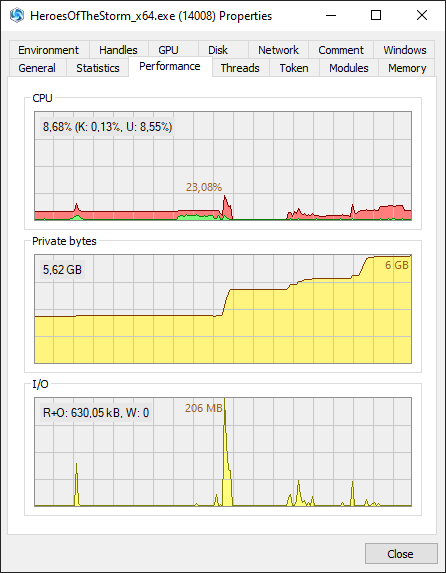The image size is (446, 573).
Task: Click the window title text HeroesOfTheStorm_x64.exe
Action: [x=103, y=16]
